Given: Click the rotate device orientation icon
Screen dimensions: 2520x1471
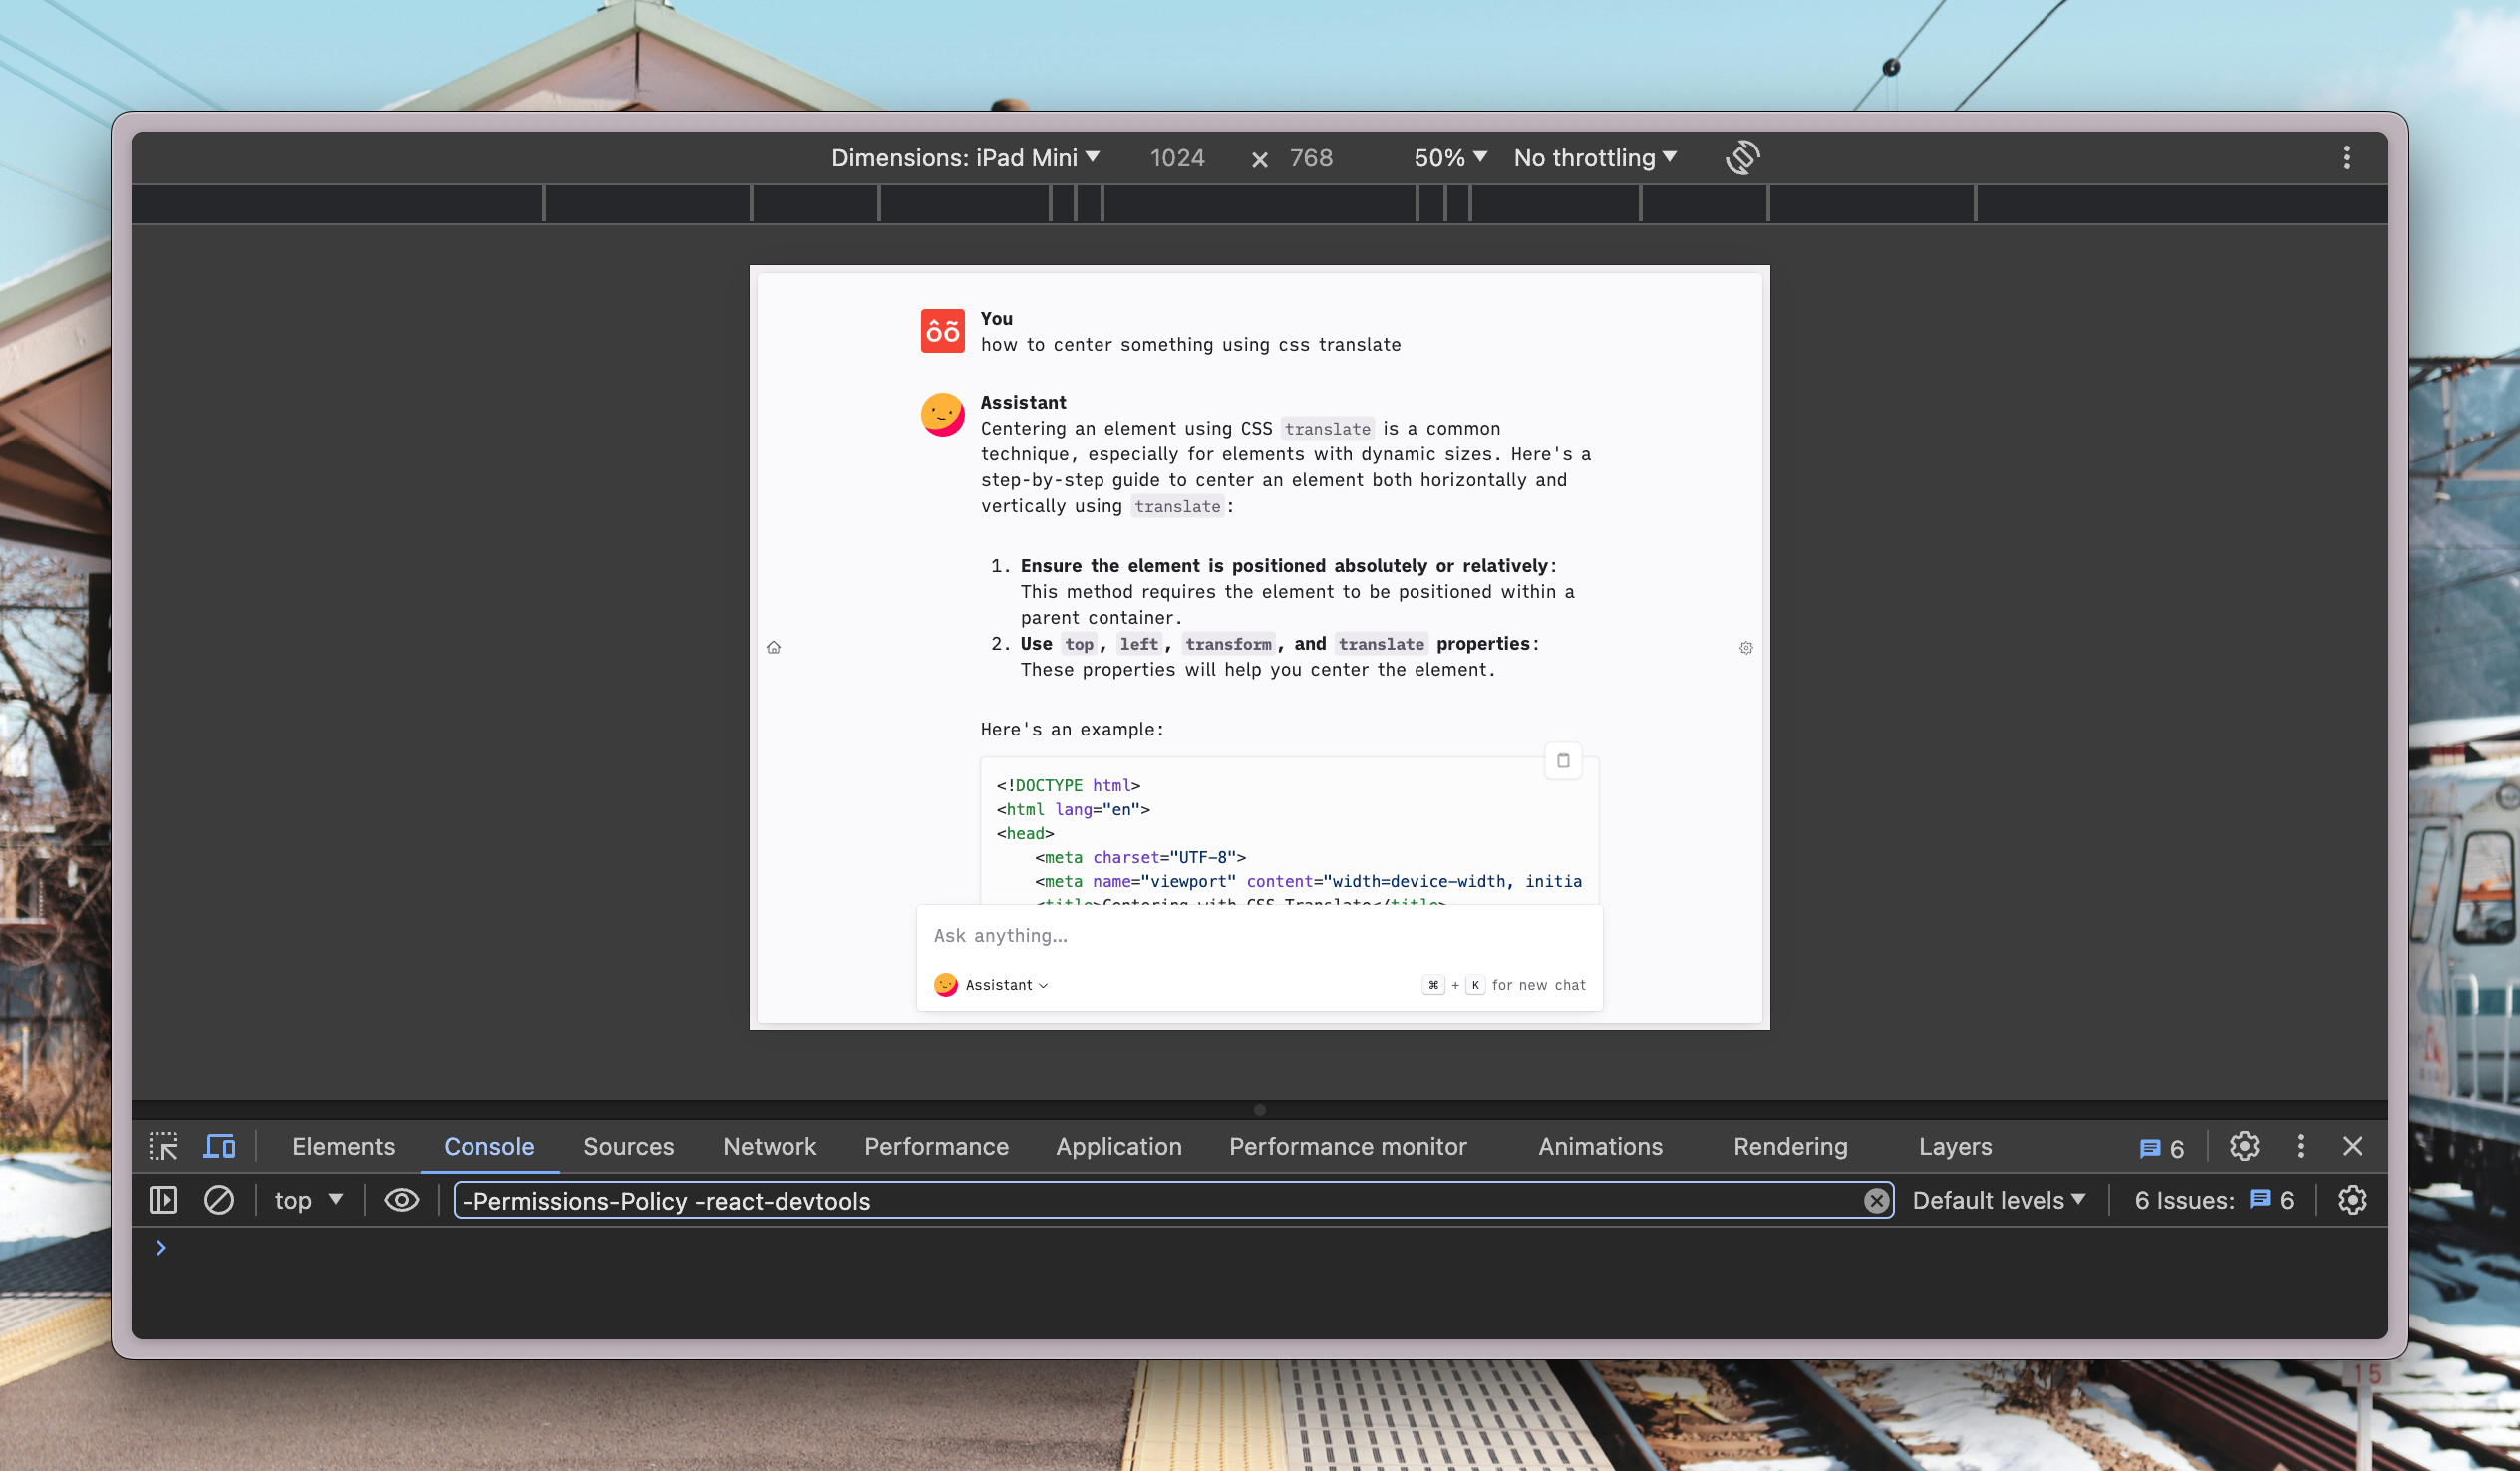Looking at the screenshot, I should pyautogui.click(x=1742, y=157).
